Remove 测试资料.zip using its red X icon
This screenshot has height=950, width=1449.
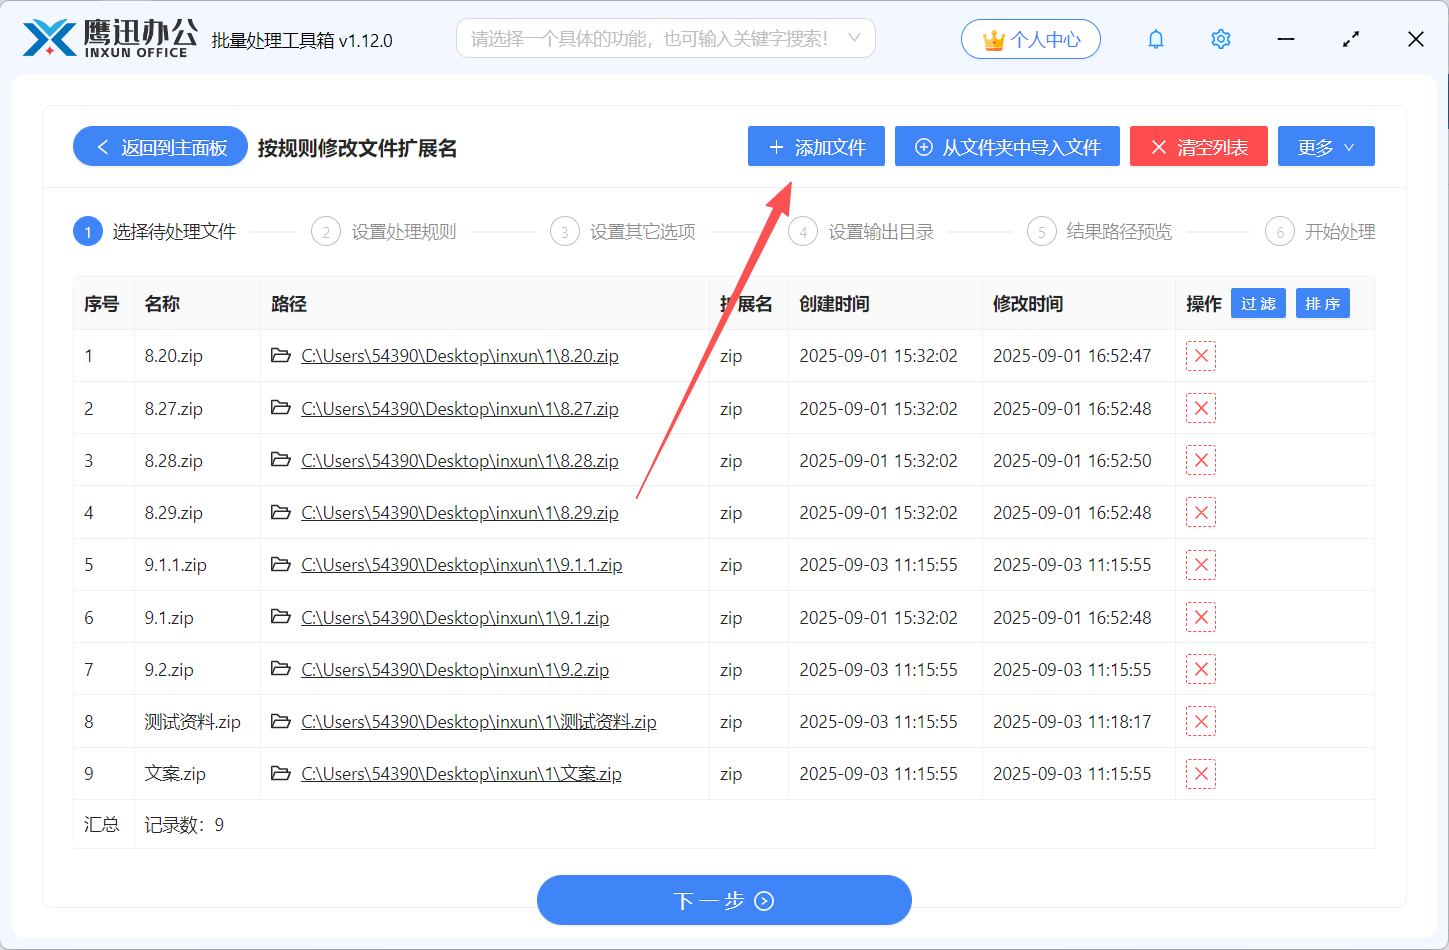click(x=1201, y=721)
